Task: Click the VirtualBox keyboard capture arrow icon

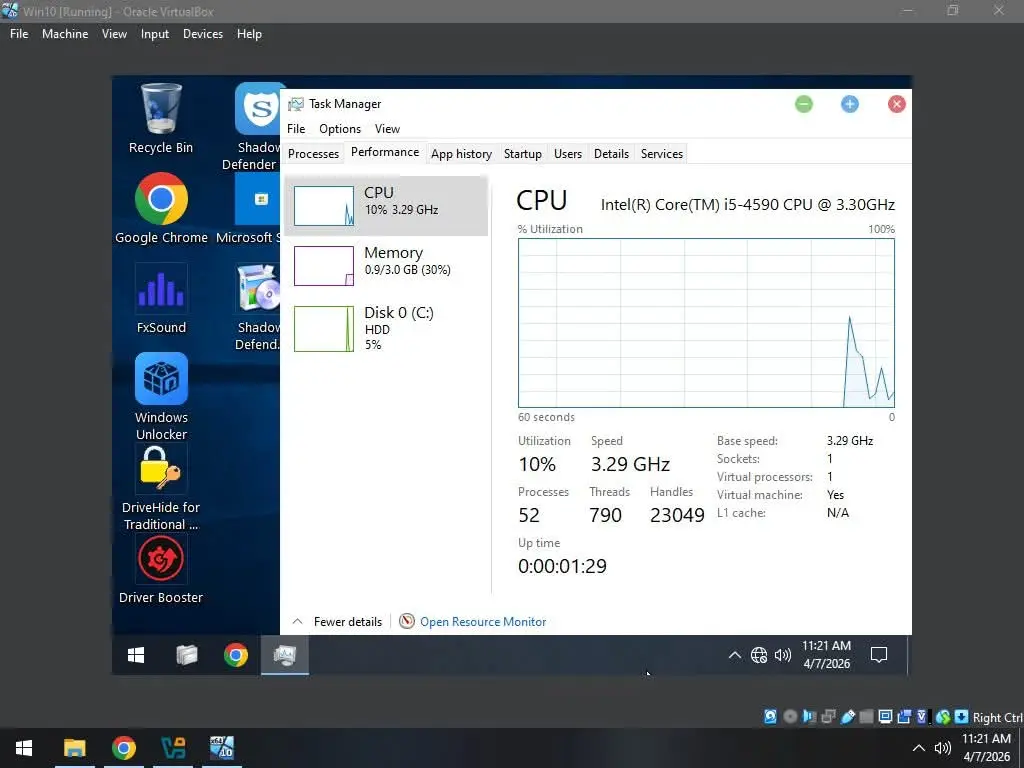Action: click(961, 716)
